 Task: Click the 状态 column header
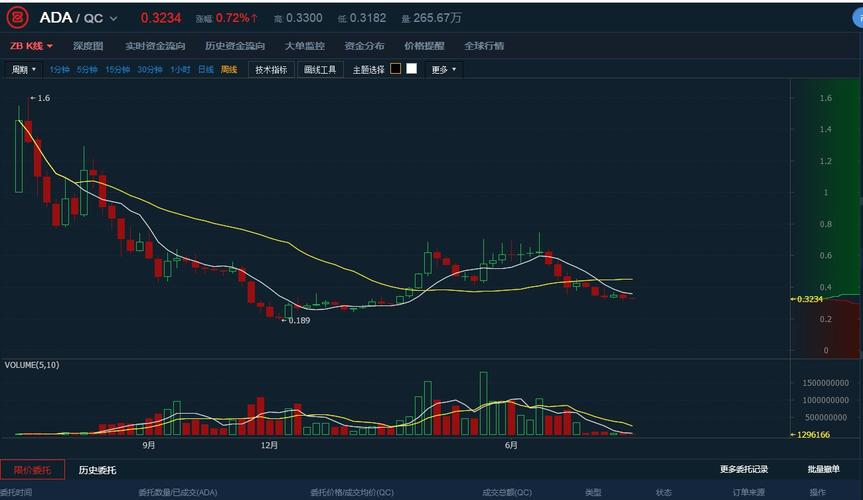point(664,492)
